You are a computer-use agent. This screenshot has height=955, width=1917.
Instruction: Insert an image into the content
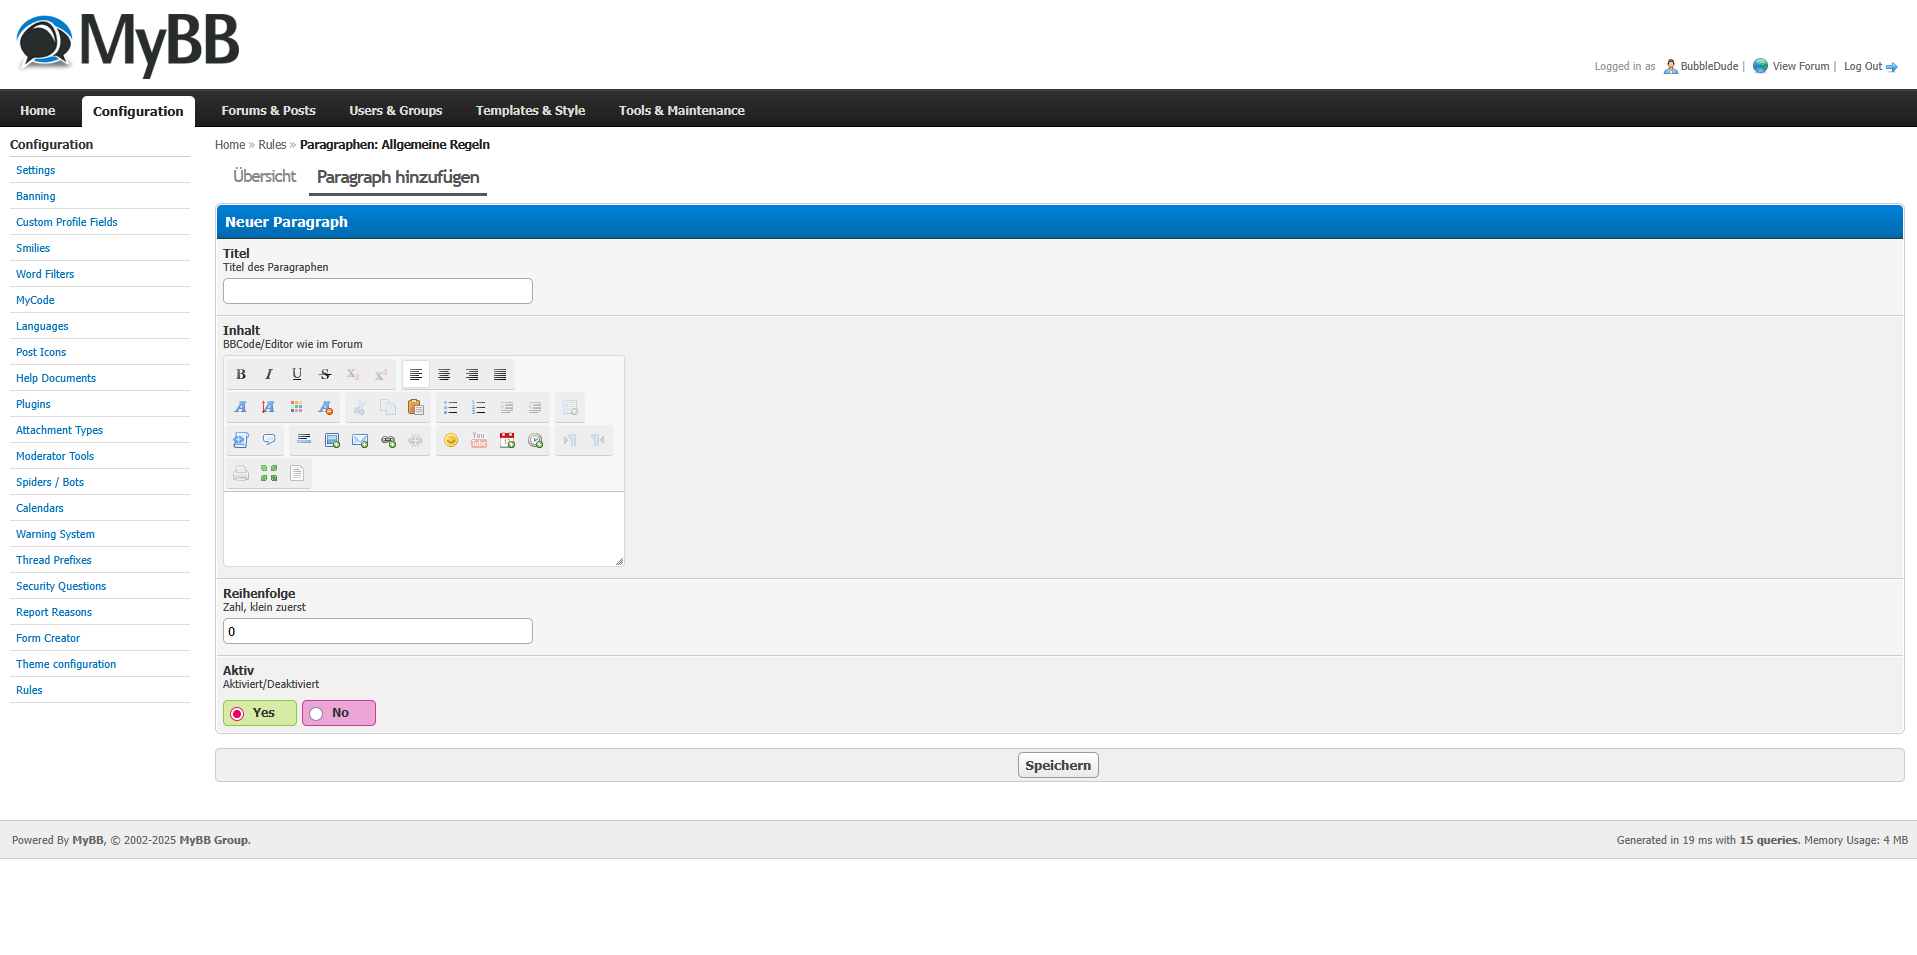pyautogui.click(x=332, y=440)
